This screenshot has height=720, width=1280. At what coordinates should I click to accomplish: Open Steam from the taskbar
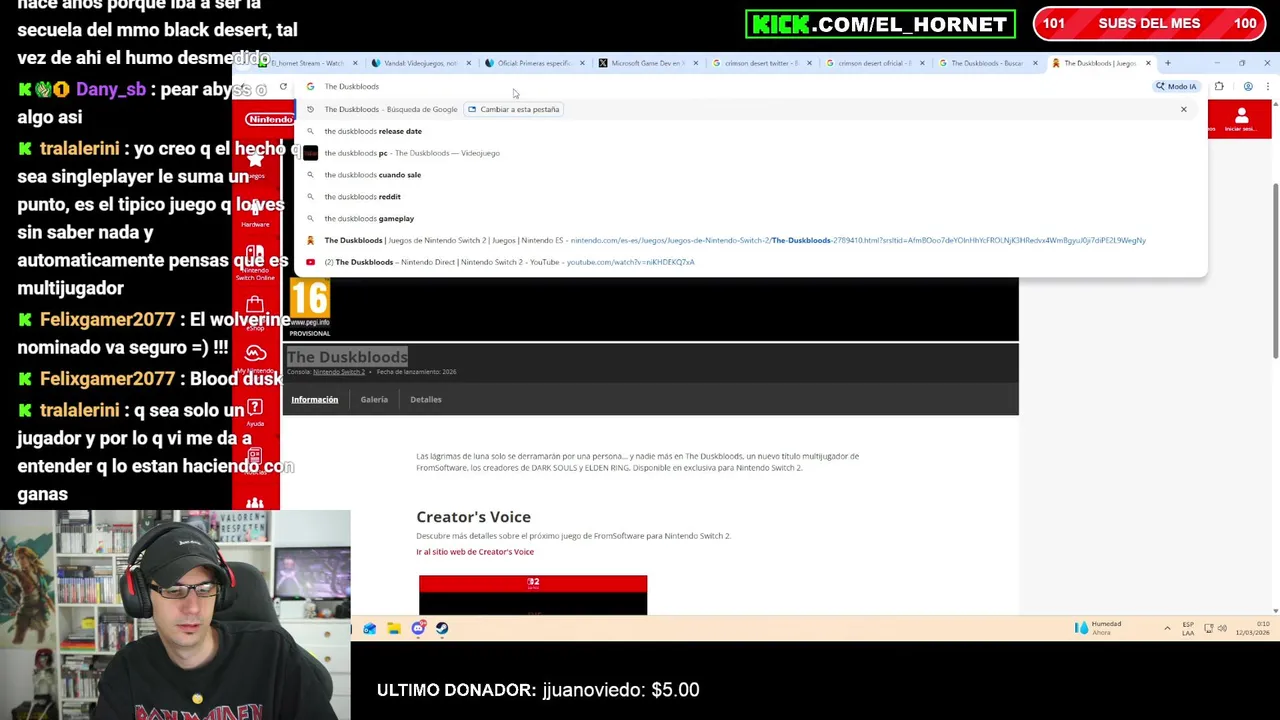(x=442, y=629)
